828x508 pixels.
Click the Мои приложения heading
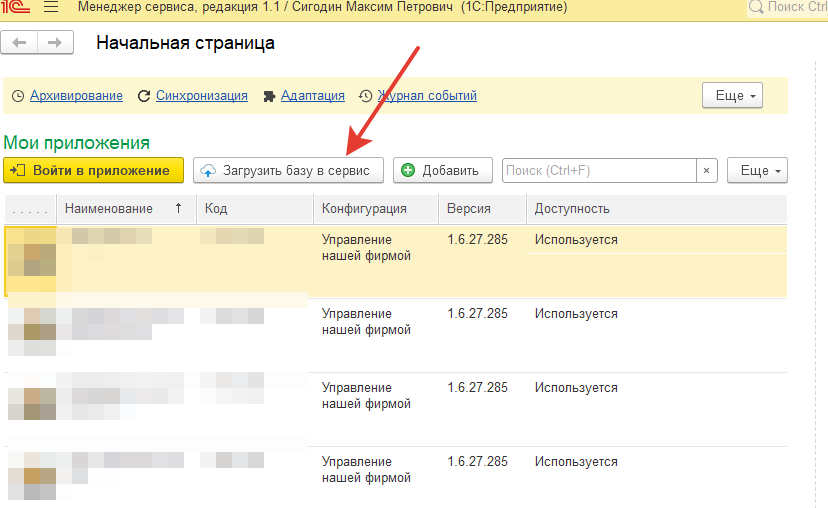(77, 143)
